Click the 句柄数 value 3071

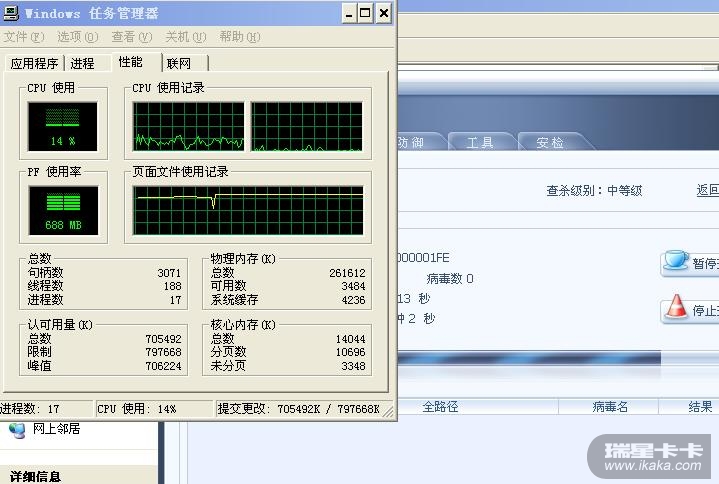169,273
